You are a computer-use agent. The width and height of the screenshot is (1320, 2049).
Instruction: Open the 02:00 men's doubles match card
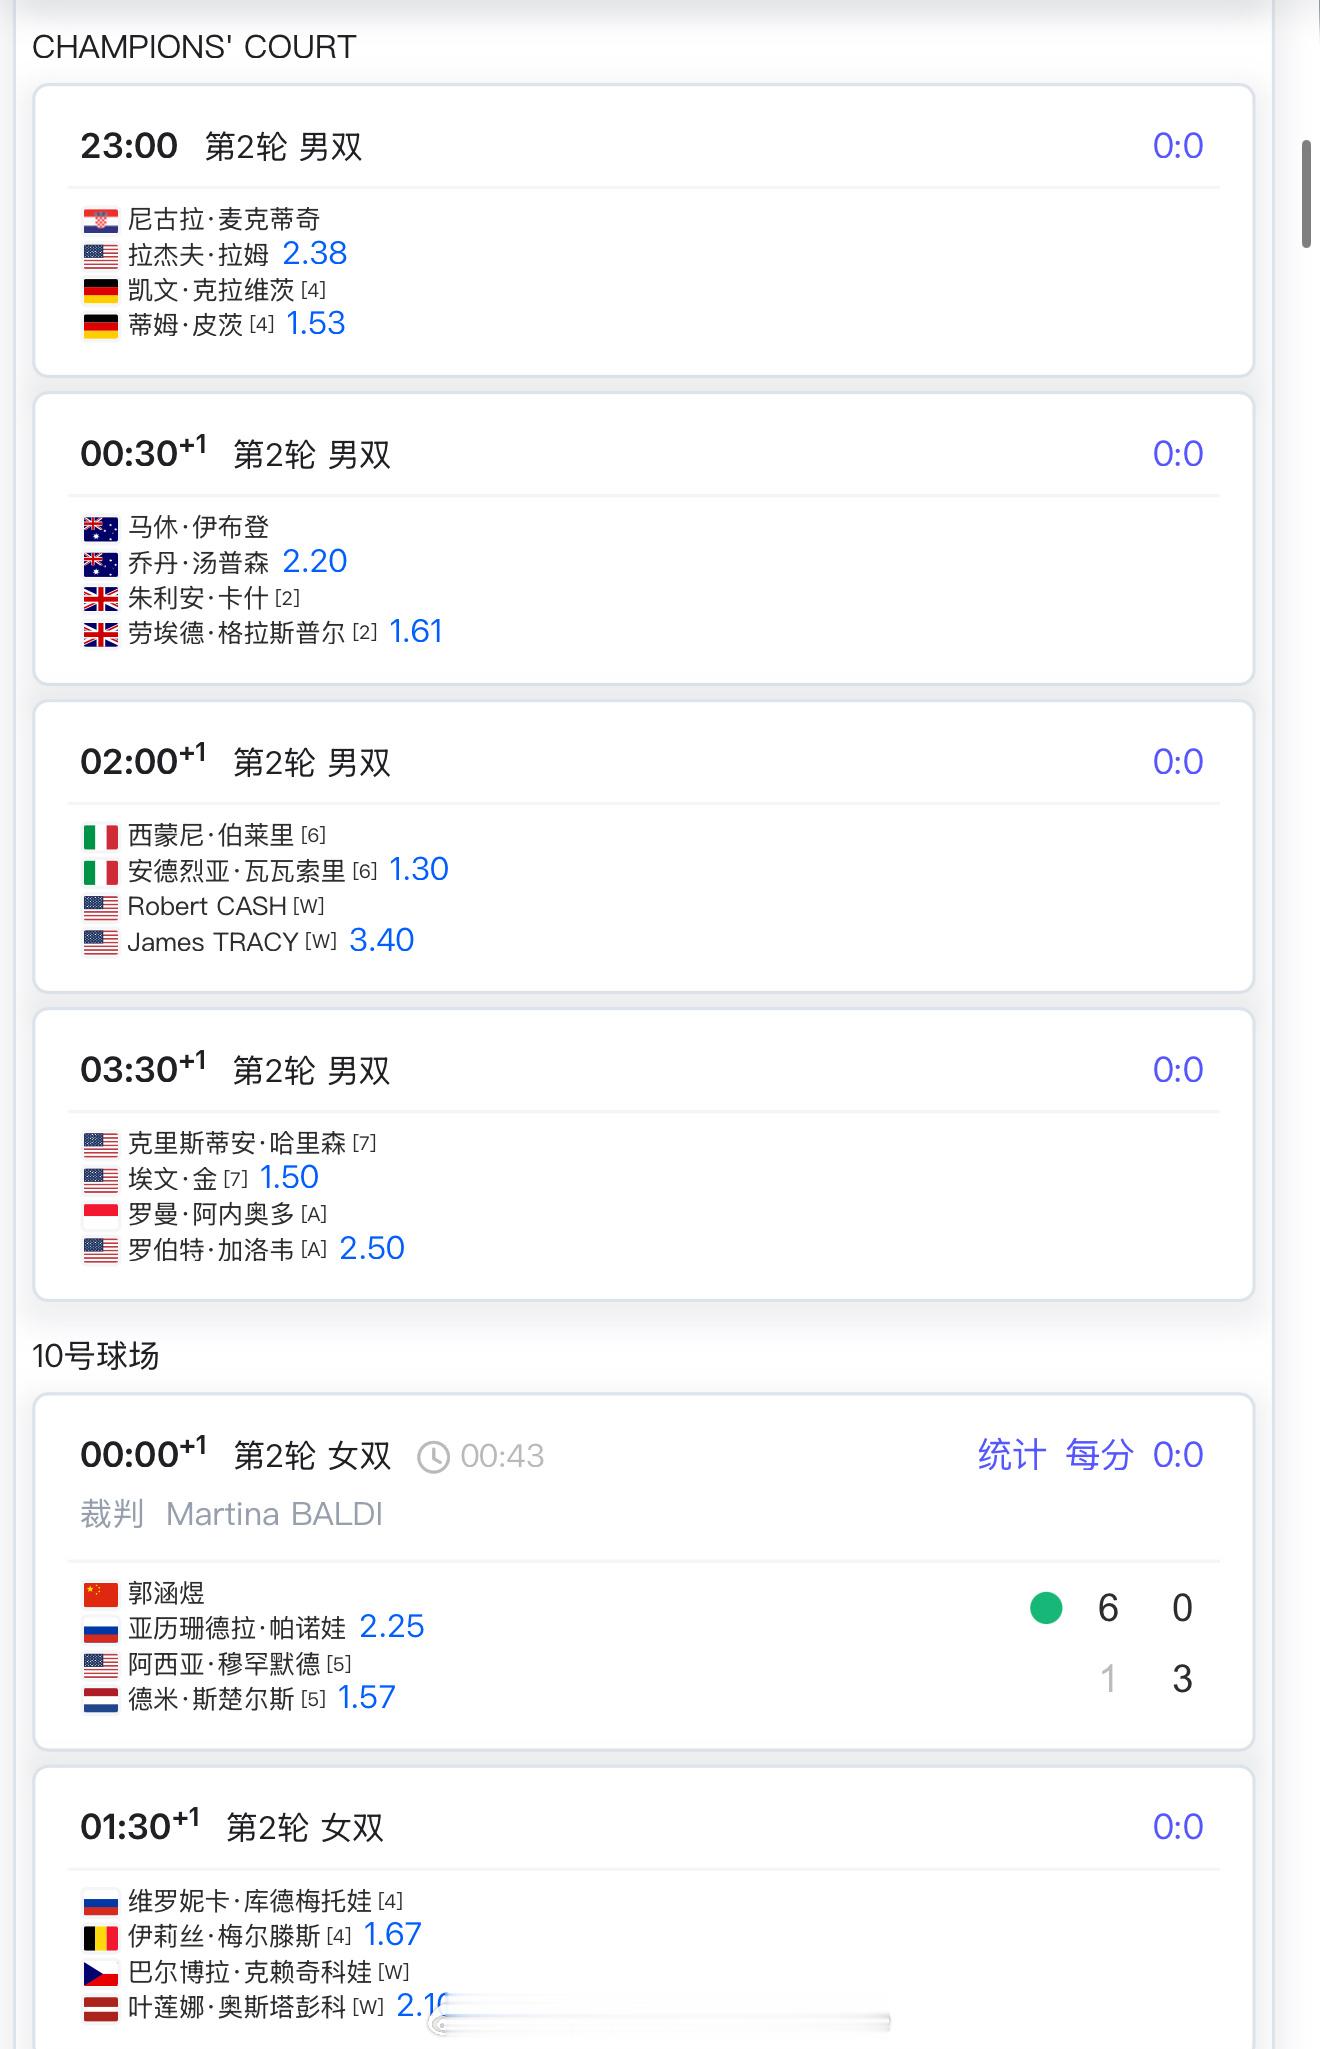[x=644, y=847]
